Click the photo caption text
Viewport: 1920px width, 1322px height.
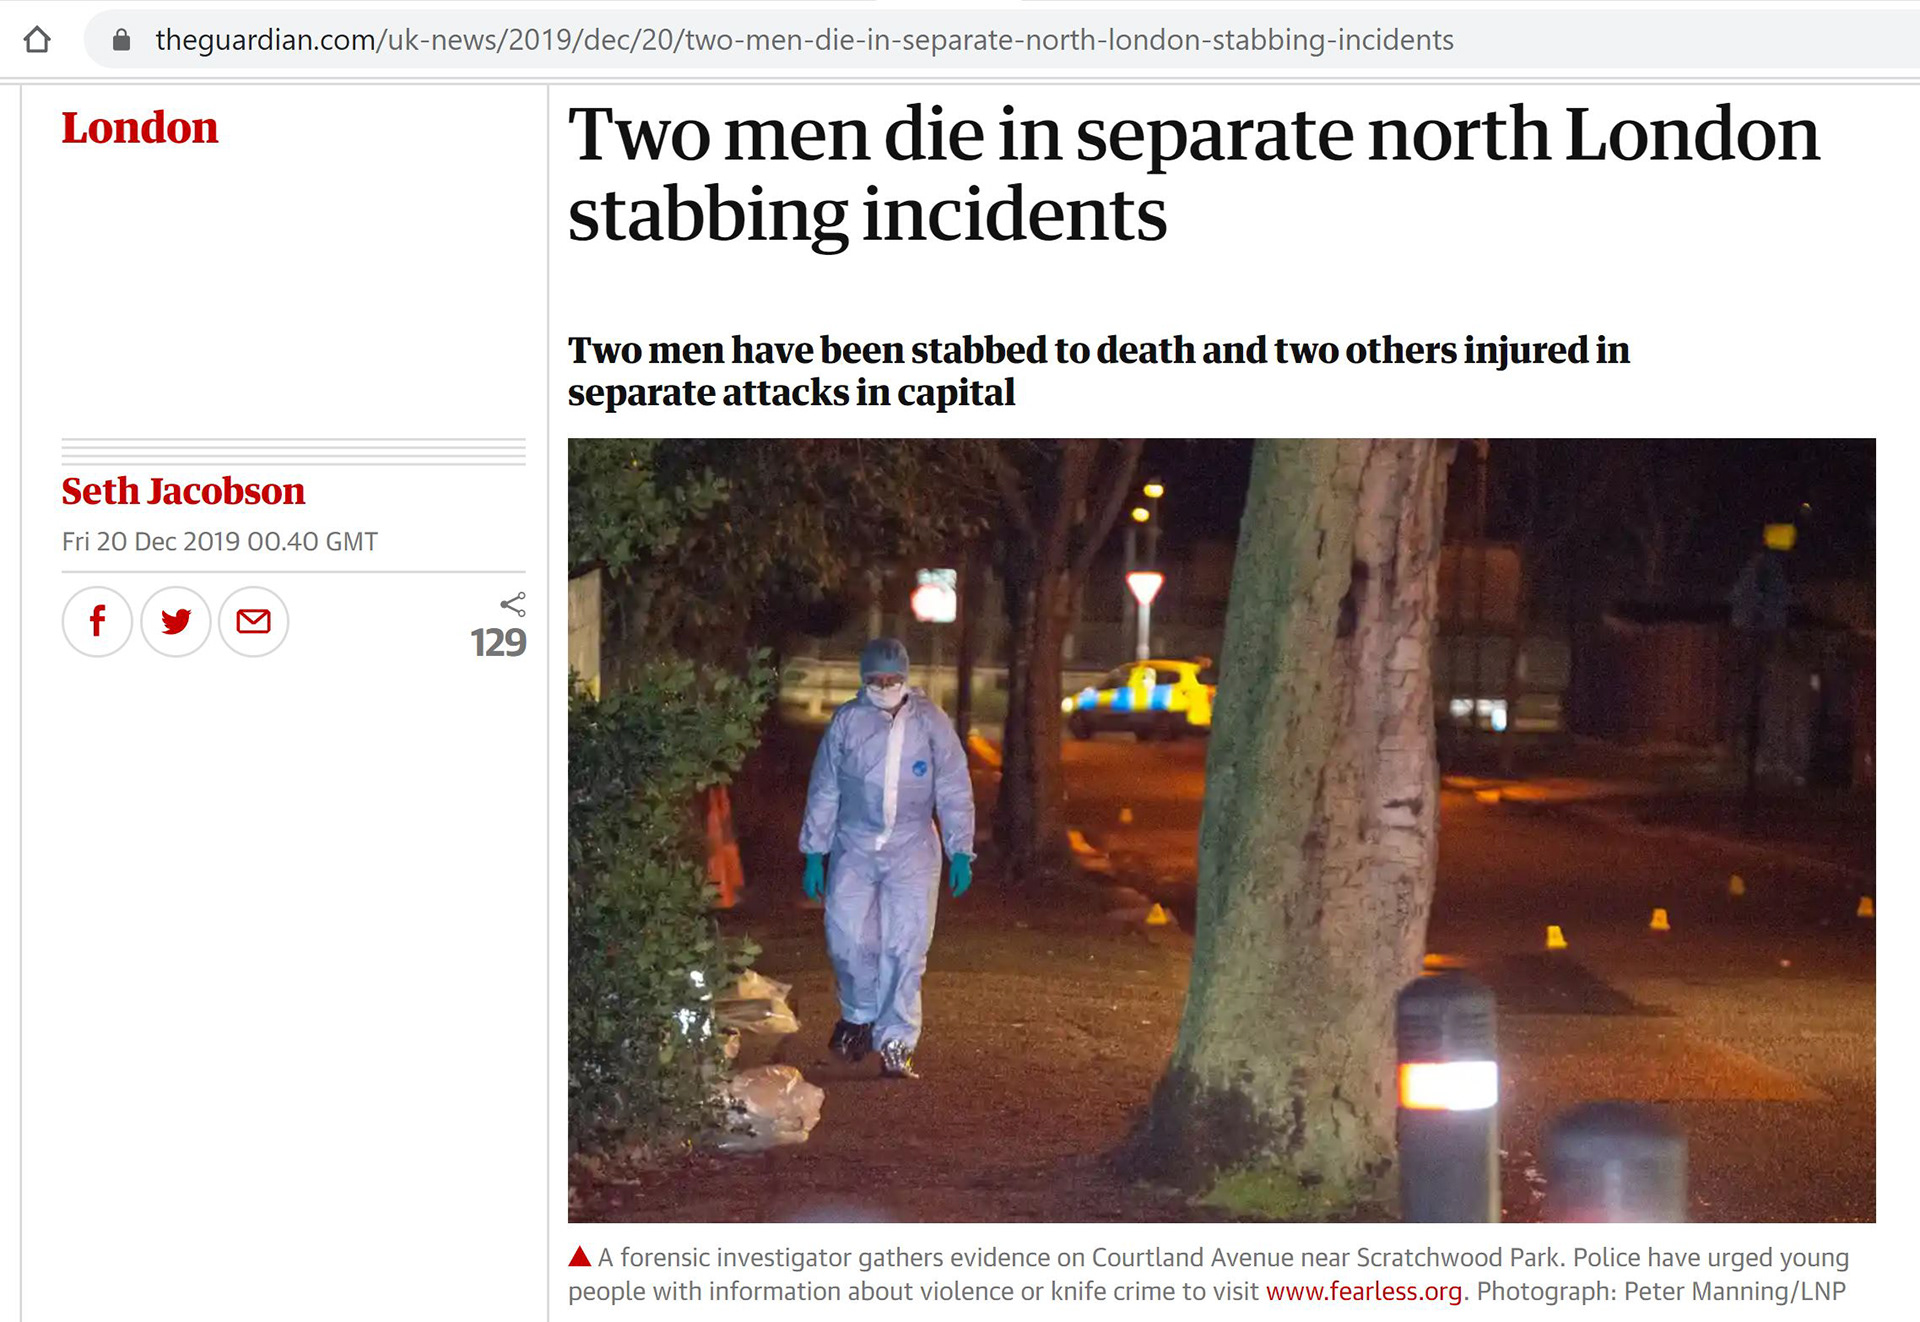tap(1208, 1274)
